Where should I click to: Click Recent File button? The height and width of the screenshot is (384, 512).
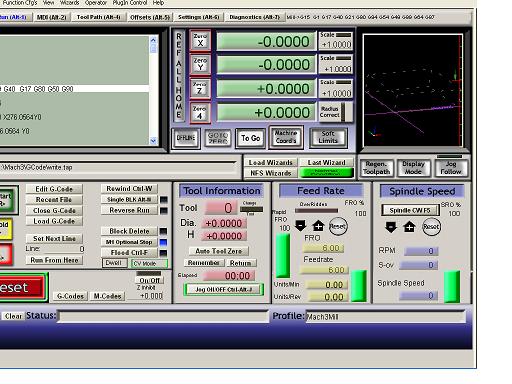pos(54,200)
